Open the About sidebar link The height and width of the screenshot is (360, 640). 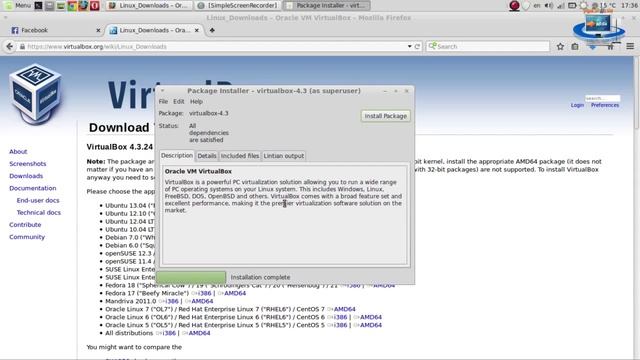(18, 151)
